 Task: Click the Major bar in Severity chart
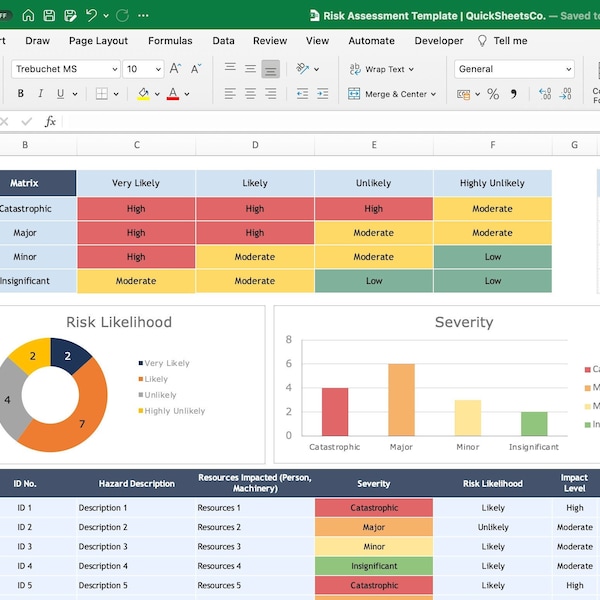coord(401,400)
